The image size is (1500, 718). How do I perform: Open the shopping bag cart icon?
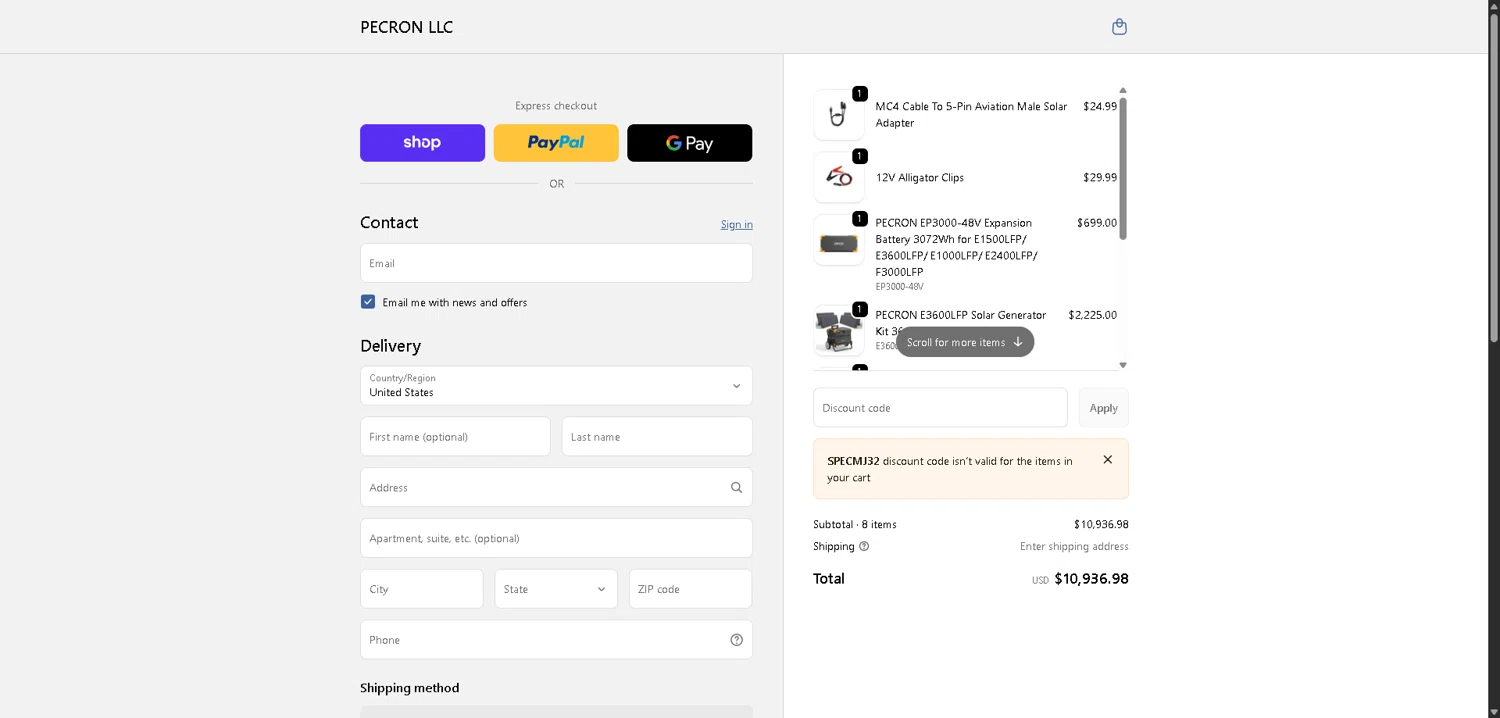pyautogui.click(x=1119, y=27)
